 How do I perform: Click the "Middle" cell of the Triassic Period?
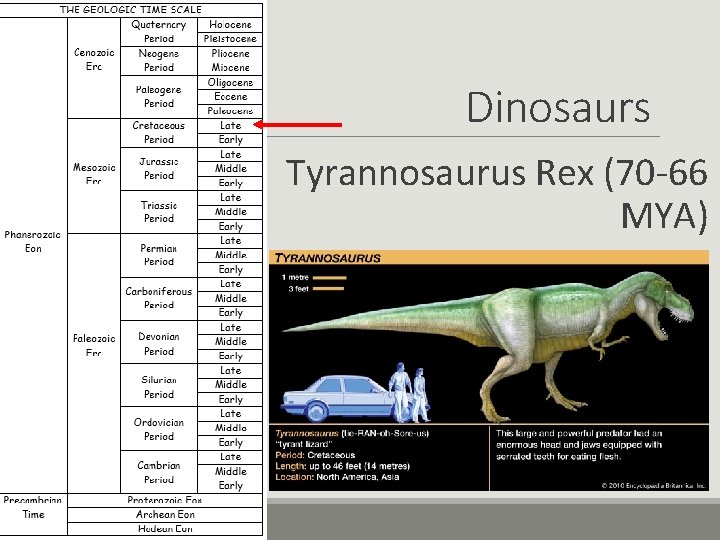pyautogui.click(x=230, y=212)
